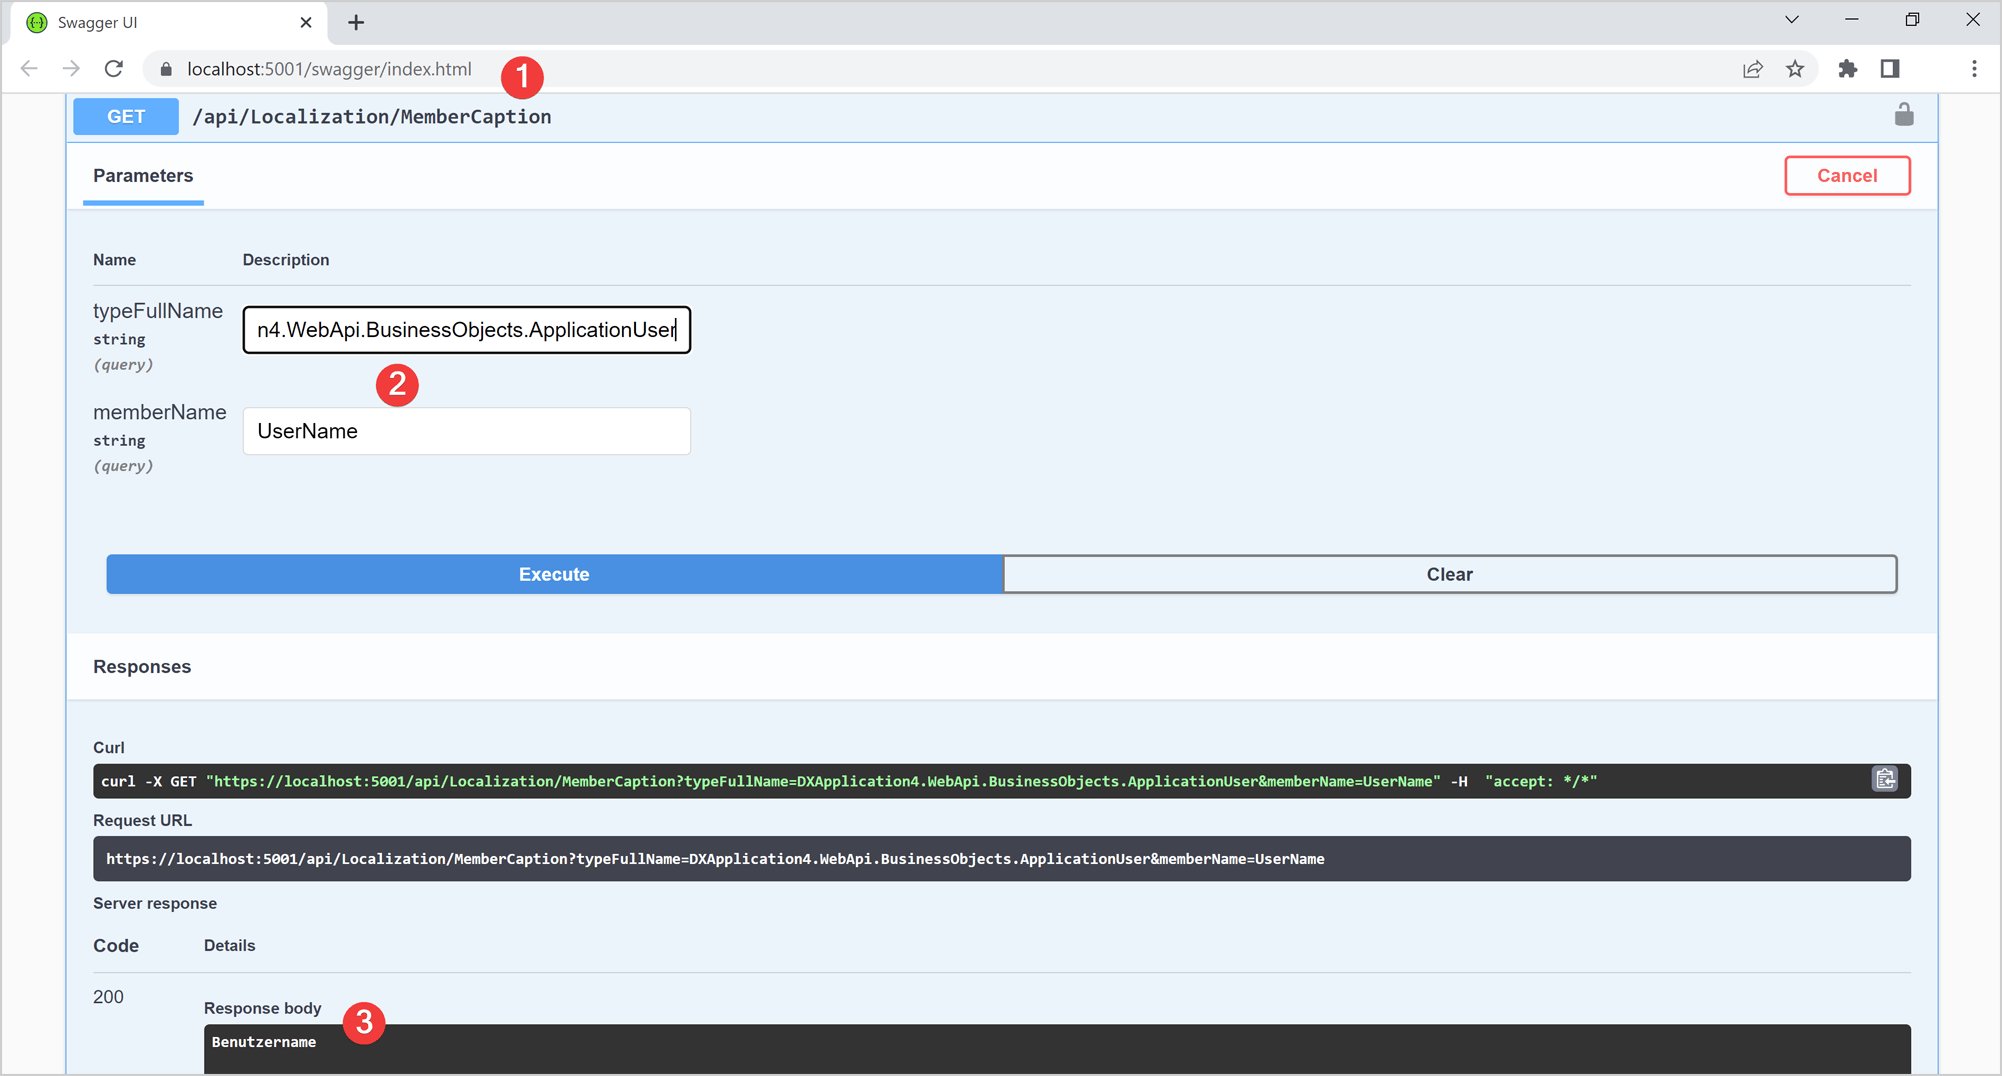The height and width of the screenshot is (1076, 2002).
Task: Click the back navigation arrow
Action: point(28,68)
